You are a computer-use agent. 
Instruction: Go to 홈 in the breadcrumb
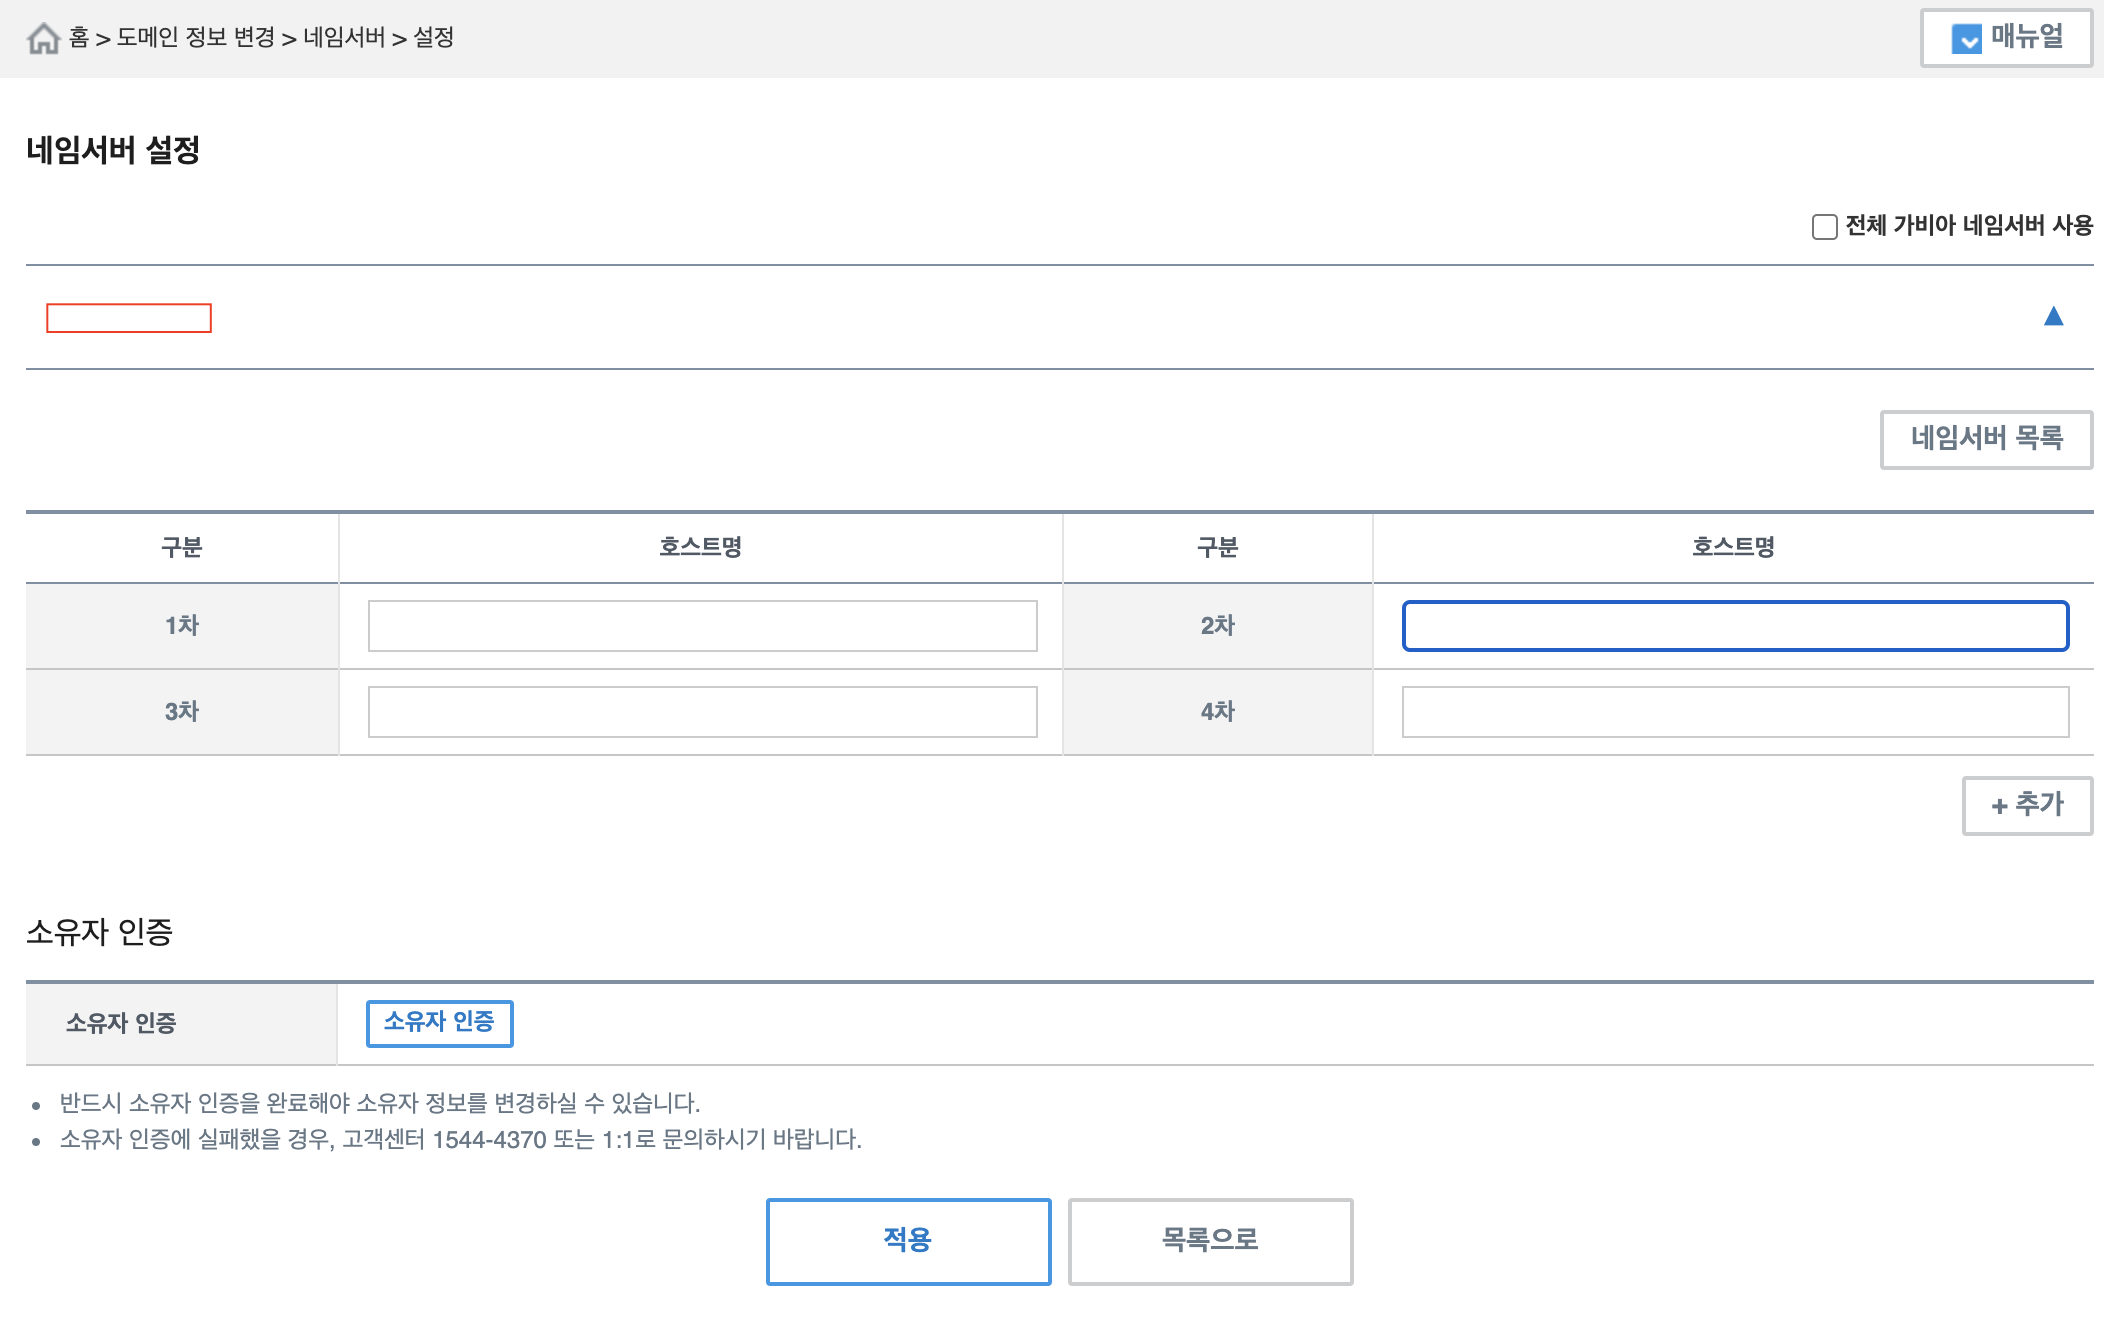click(79, 38)
